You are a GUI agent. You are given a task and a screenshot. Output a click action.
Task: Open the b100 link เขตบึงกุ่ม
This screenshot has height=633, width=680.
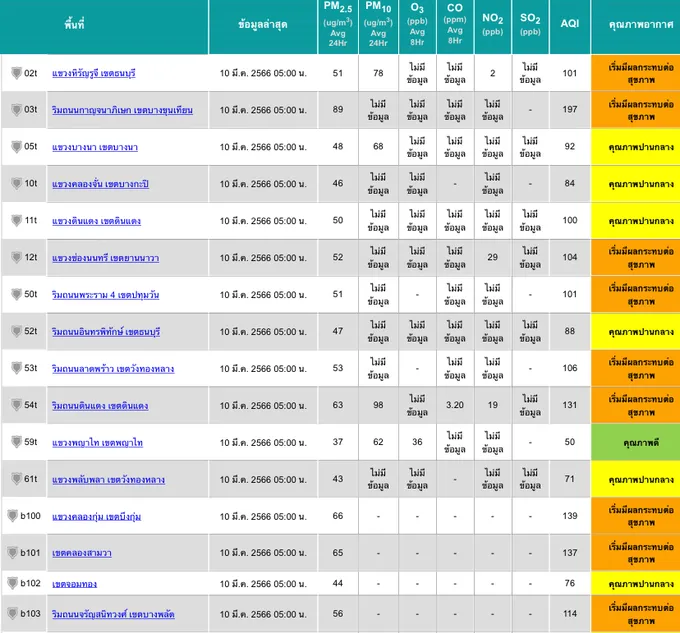point(96,516)
